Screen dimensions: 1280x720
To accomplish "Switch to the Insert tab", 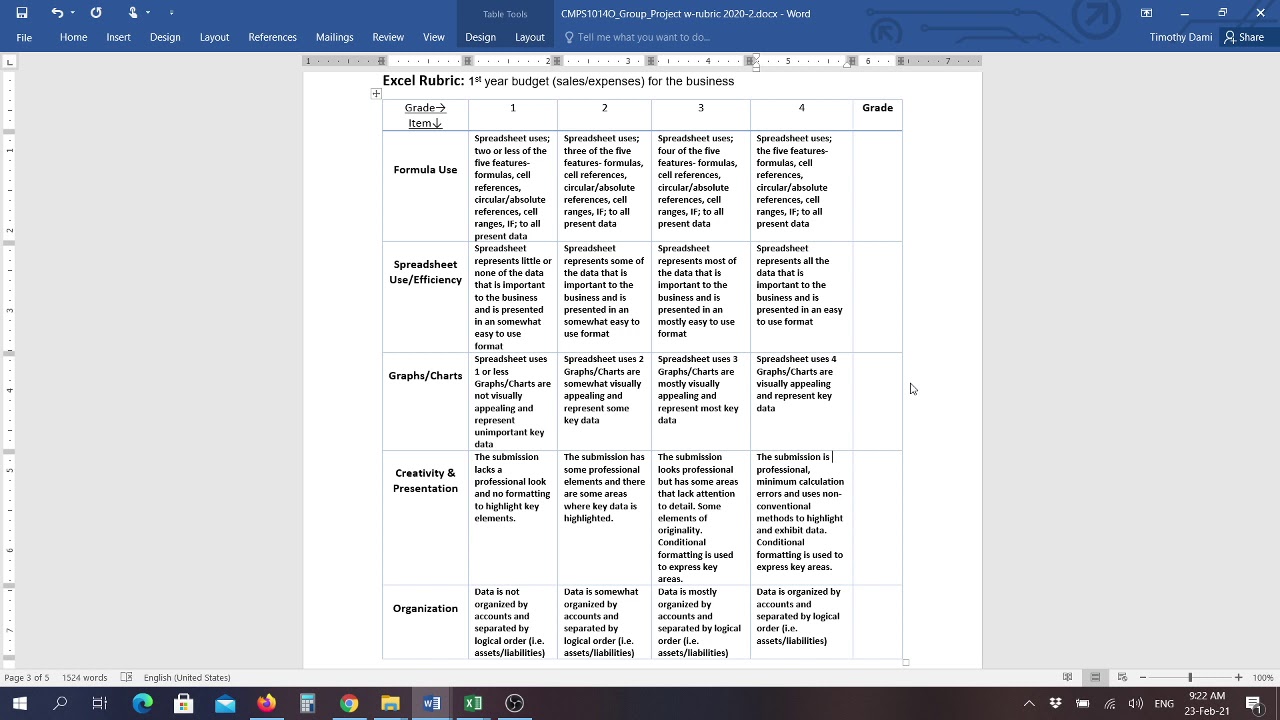I will point(118,37).
